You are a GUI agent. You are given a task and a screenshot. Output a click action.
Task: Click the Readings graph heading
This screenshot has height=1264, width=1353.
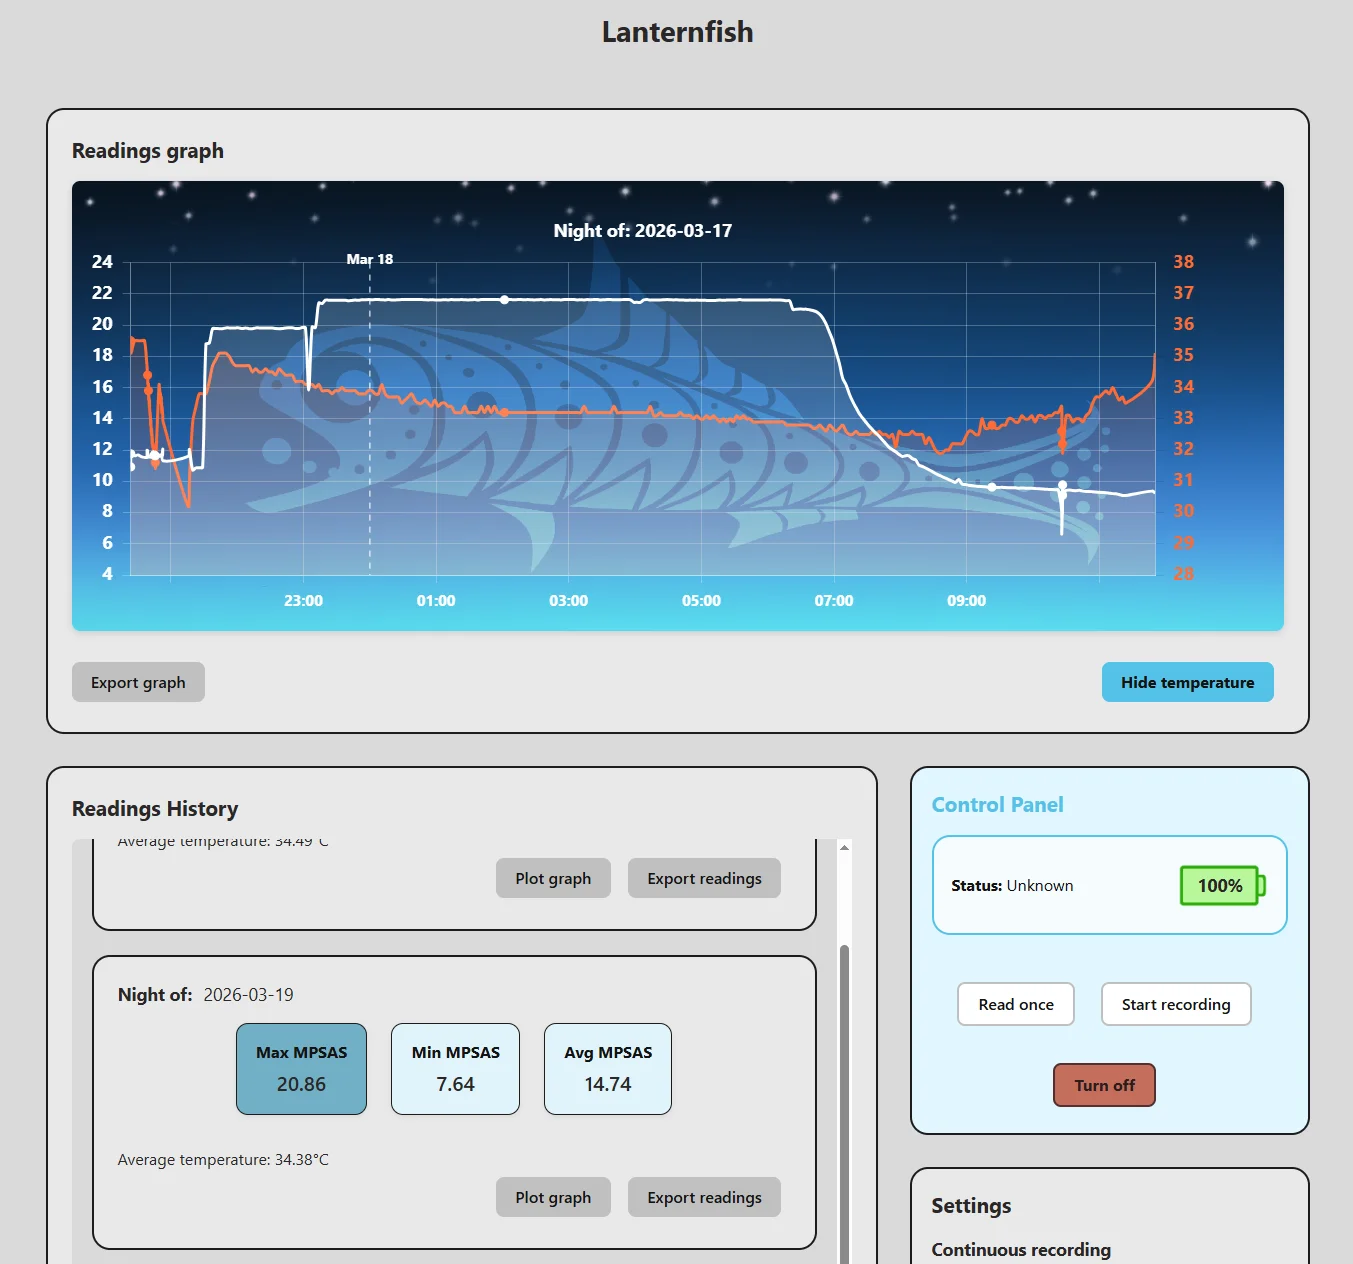point(148,151)
